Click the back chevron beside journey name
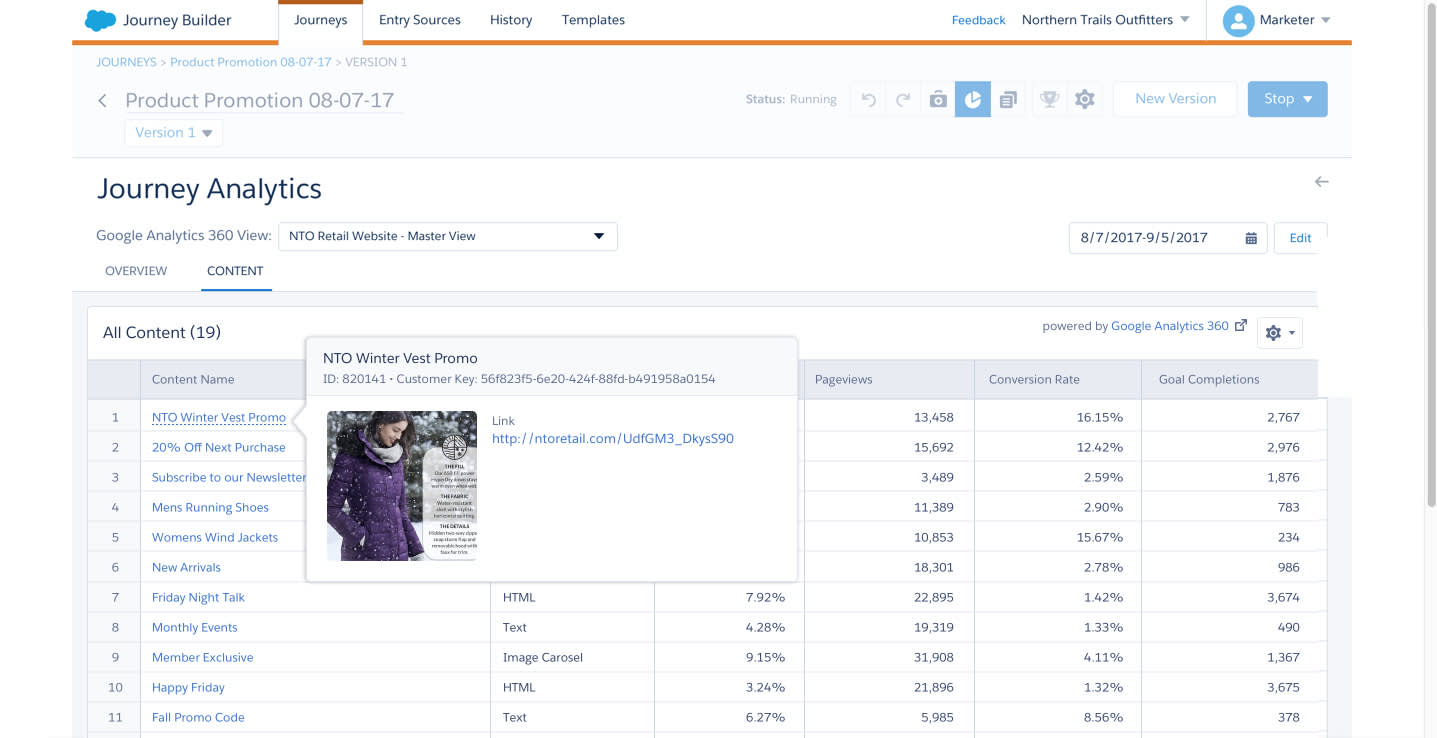The image size is (1437, 738). pos(102,101)
